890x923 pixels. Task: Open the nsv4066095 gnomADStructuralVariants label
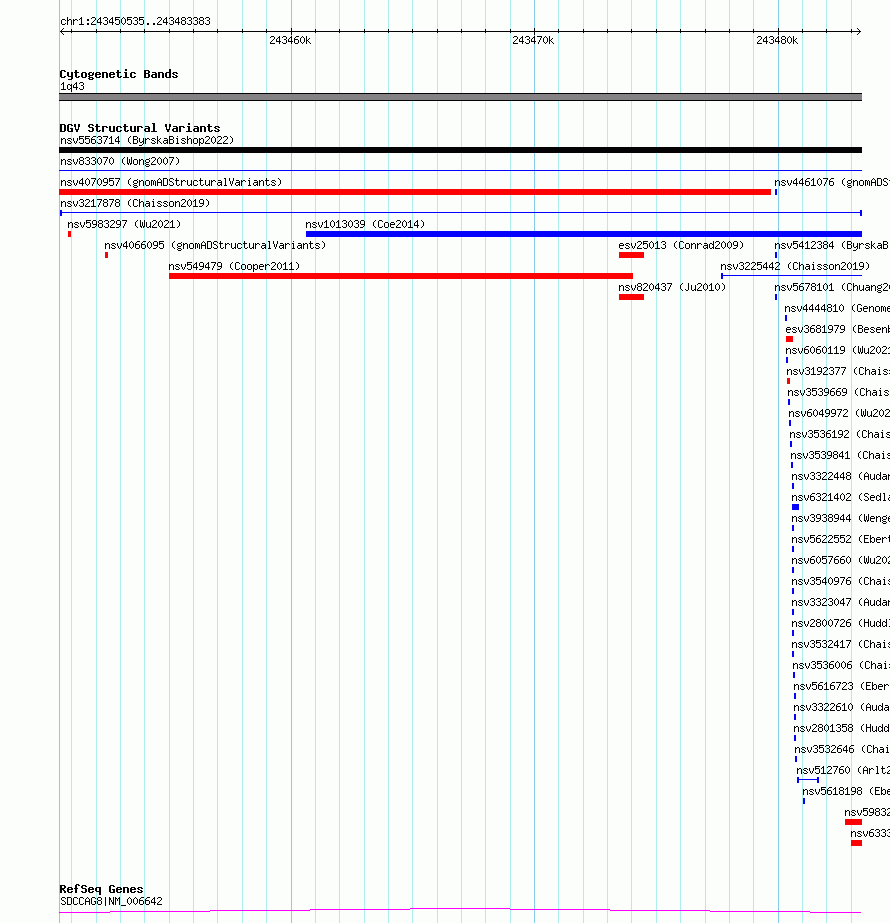point(215,245)
